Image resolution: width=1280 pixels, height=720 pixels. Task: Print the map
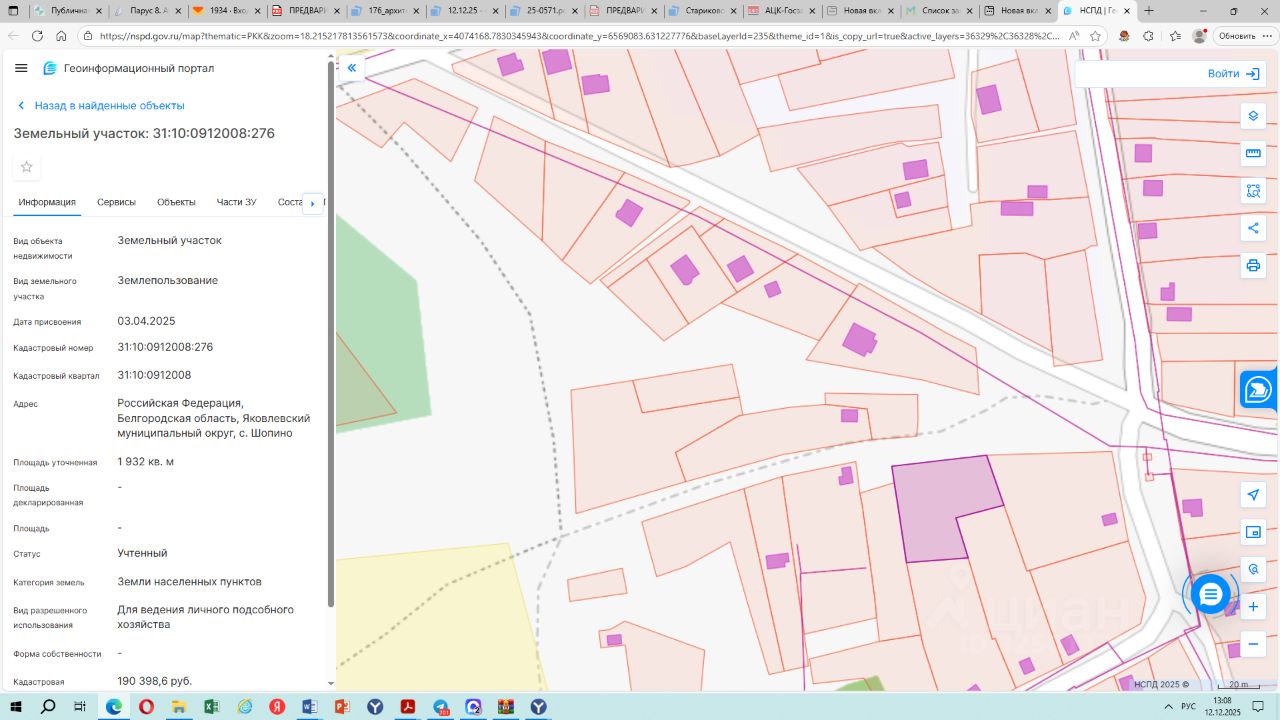coord(1253,265)
